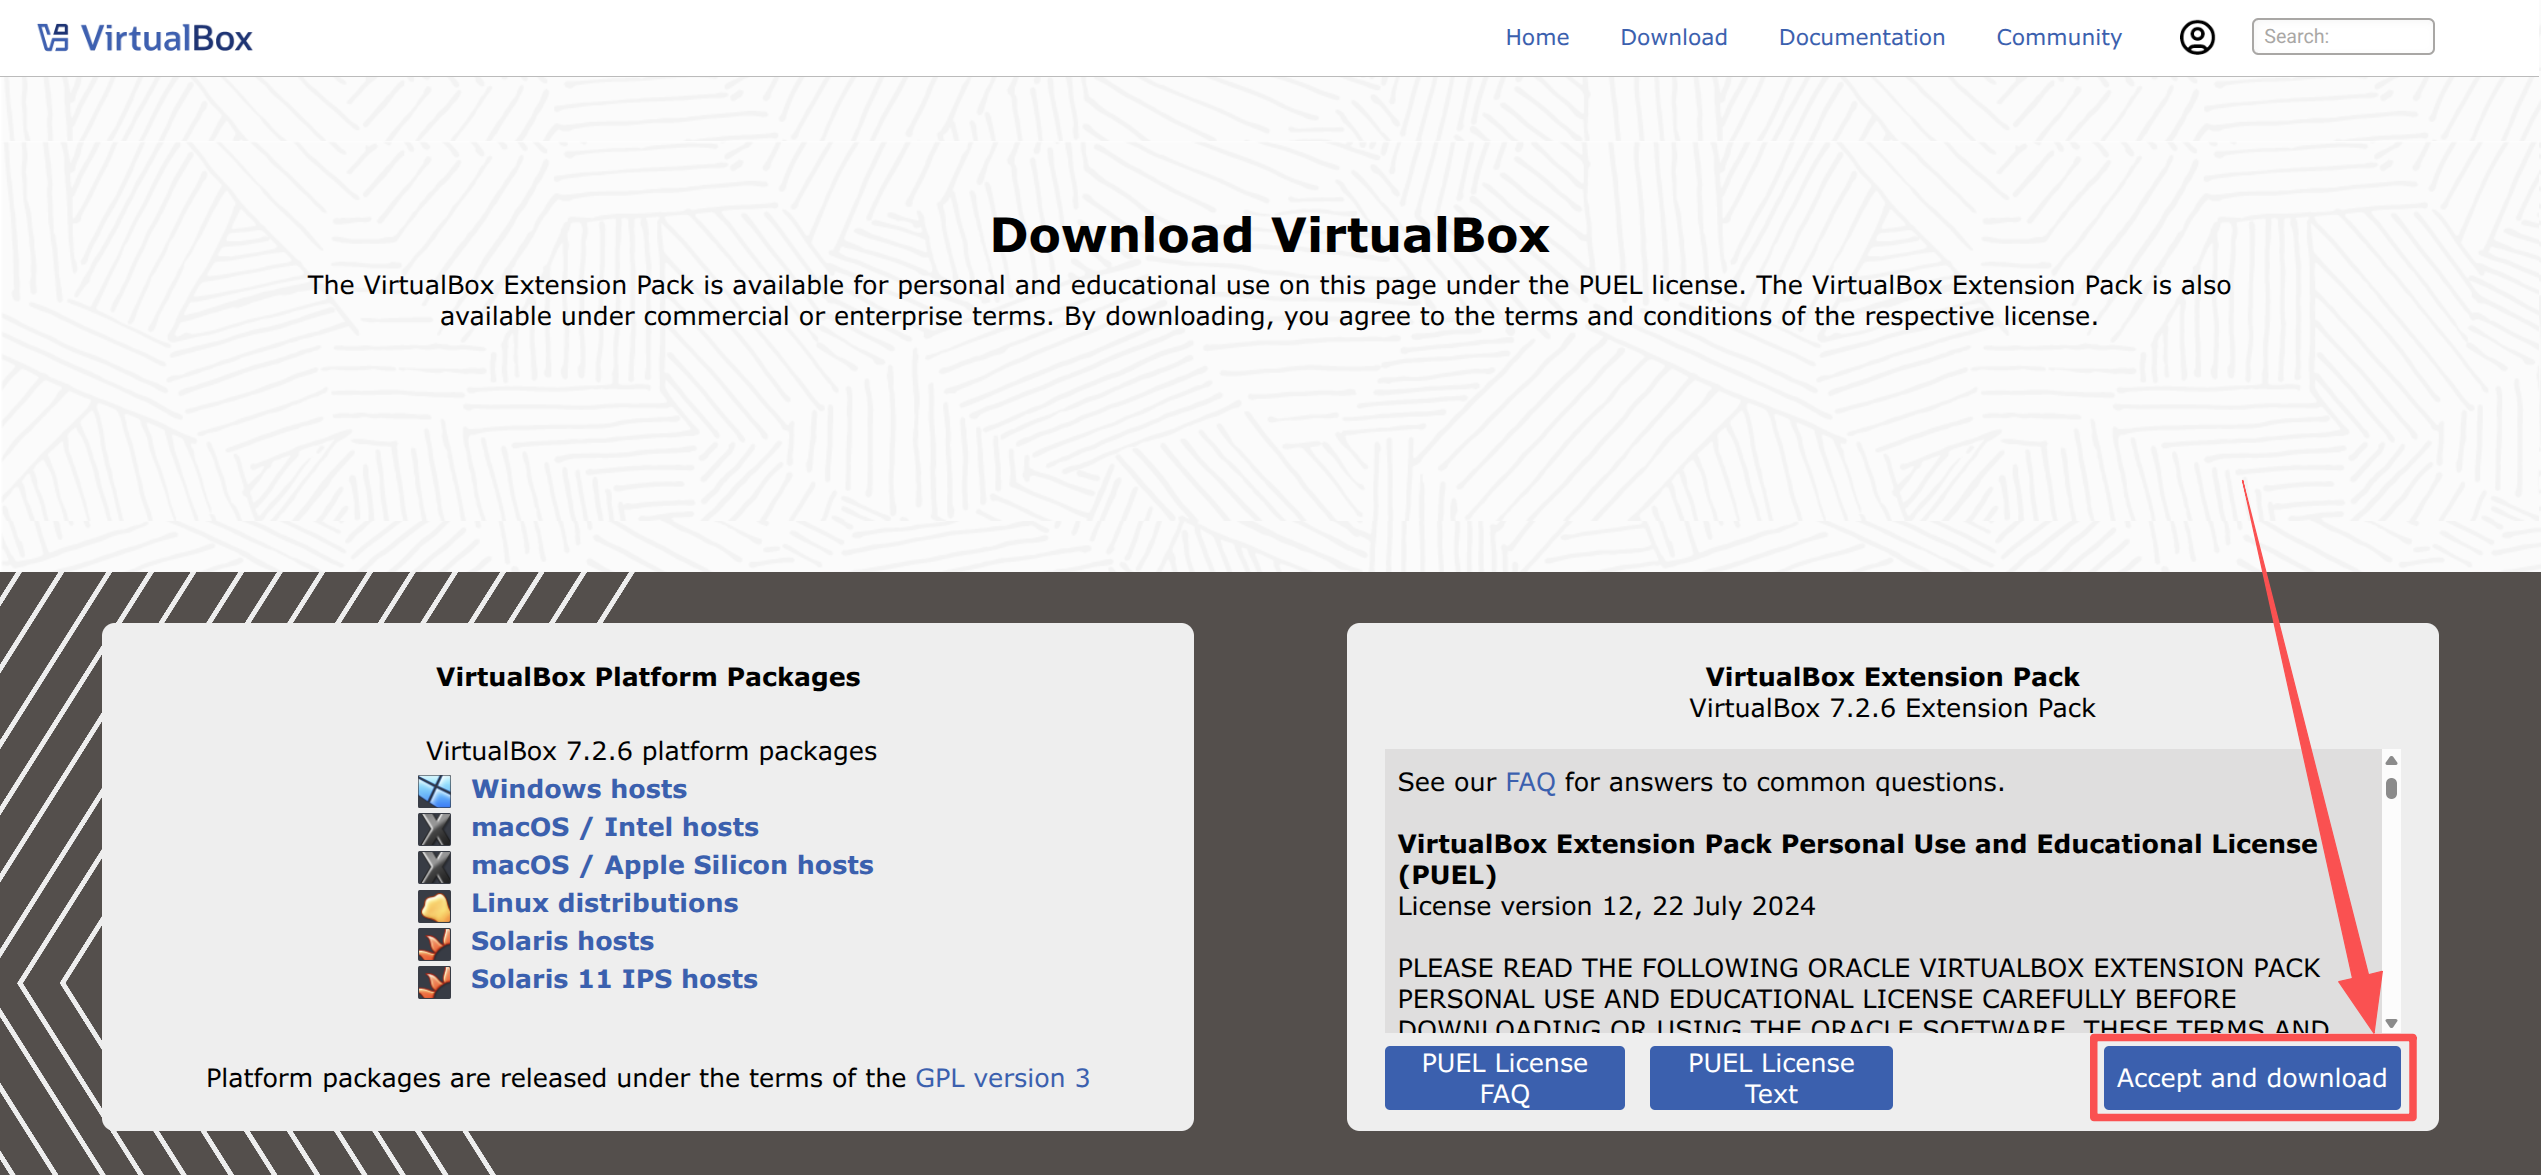Download the Solaris hosts package
This screenshot has width=2541, height=1175.
[562, 941]
